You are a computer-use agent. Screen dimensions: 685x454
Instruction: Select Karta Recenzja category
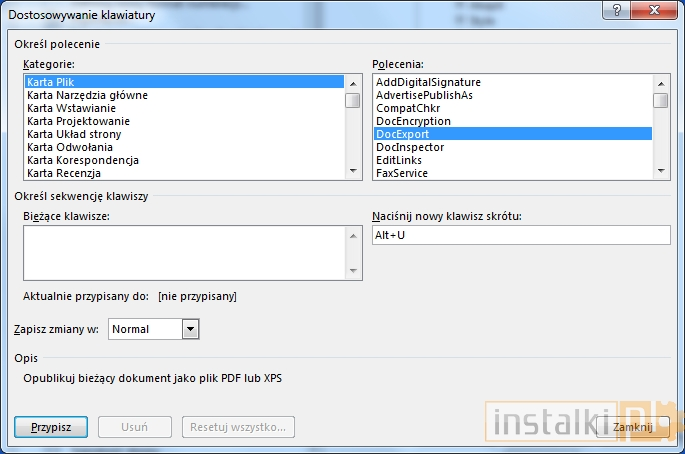[65, 173]
